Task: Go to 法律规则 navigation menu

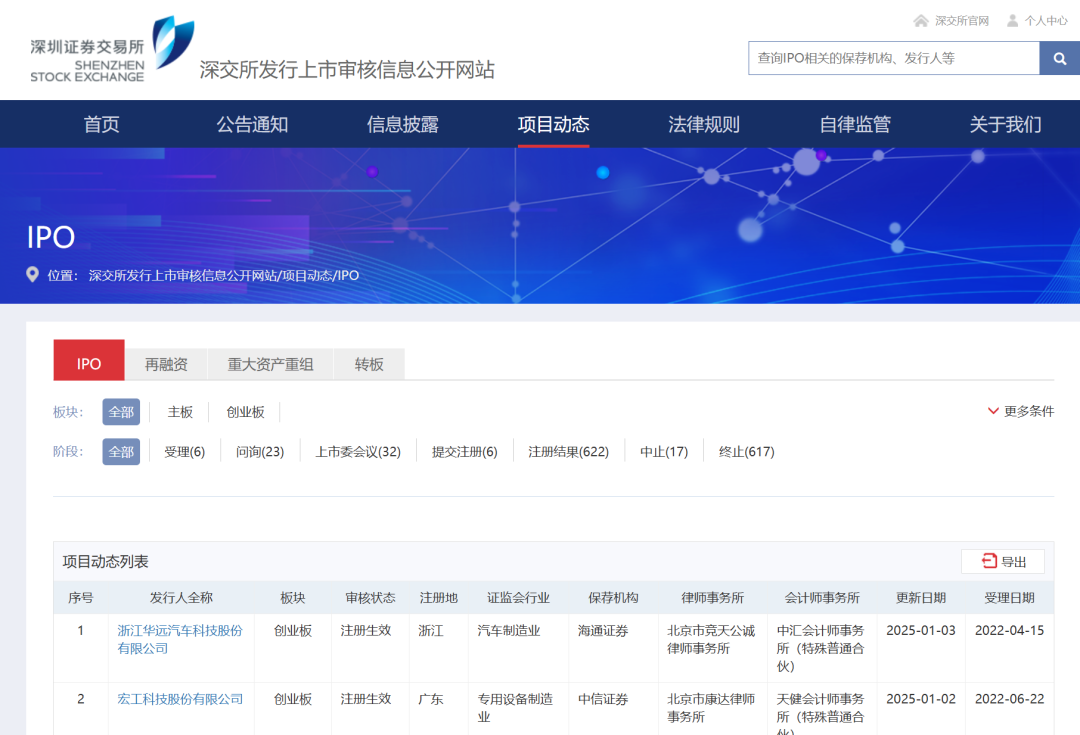Action: tap(703, 125)
